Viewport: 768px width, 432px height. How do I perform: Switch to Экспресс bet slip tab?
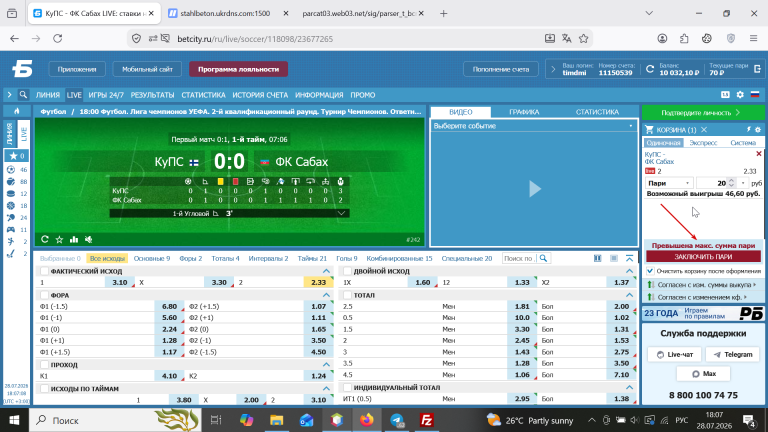703,143
